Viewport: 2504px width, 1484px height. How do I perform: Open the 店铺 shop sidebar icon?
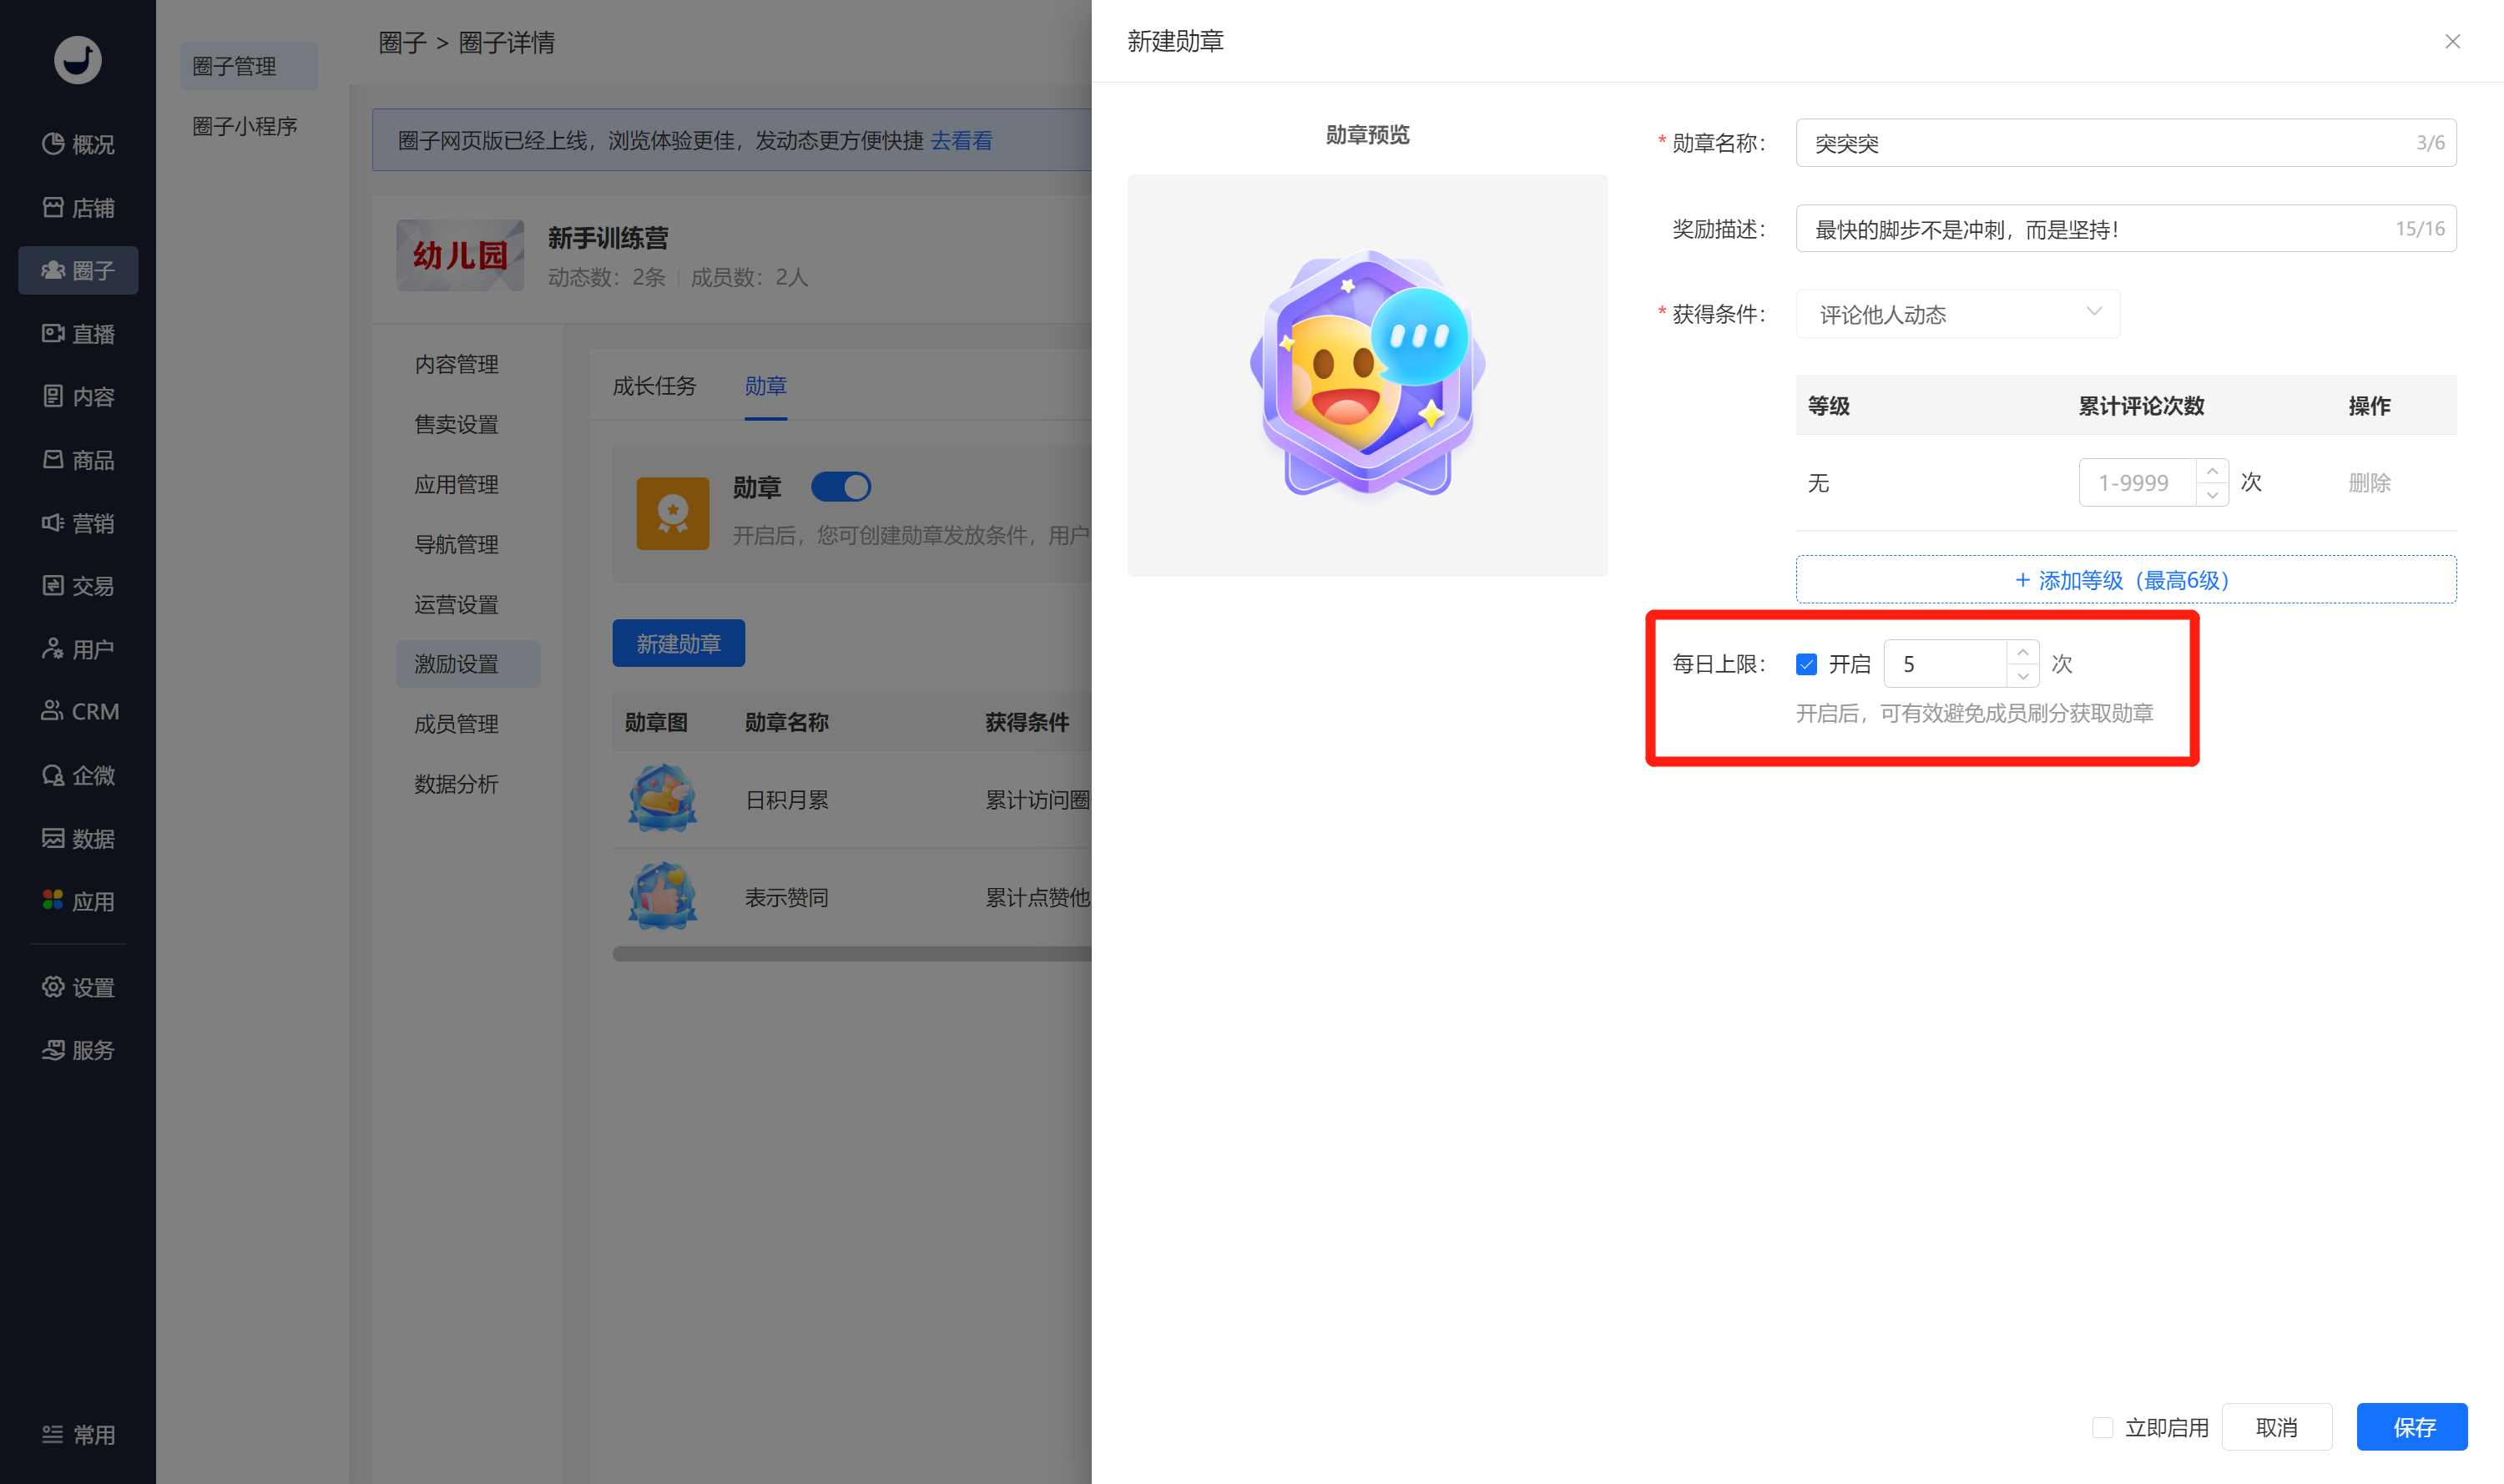[53, 207]
